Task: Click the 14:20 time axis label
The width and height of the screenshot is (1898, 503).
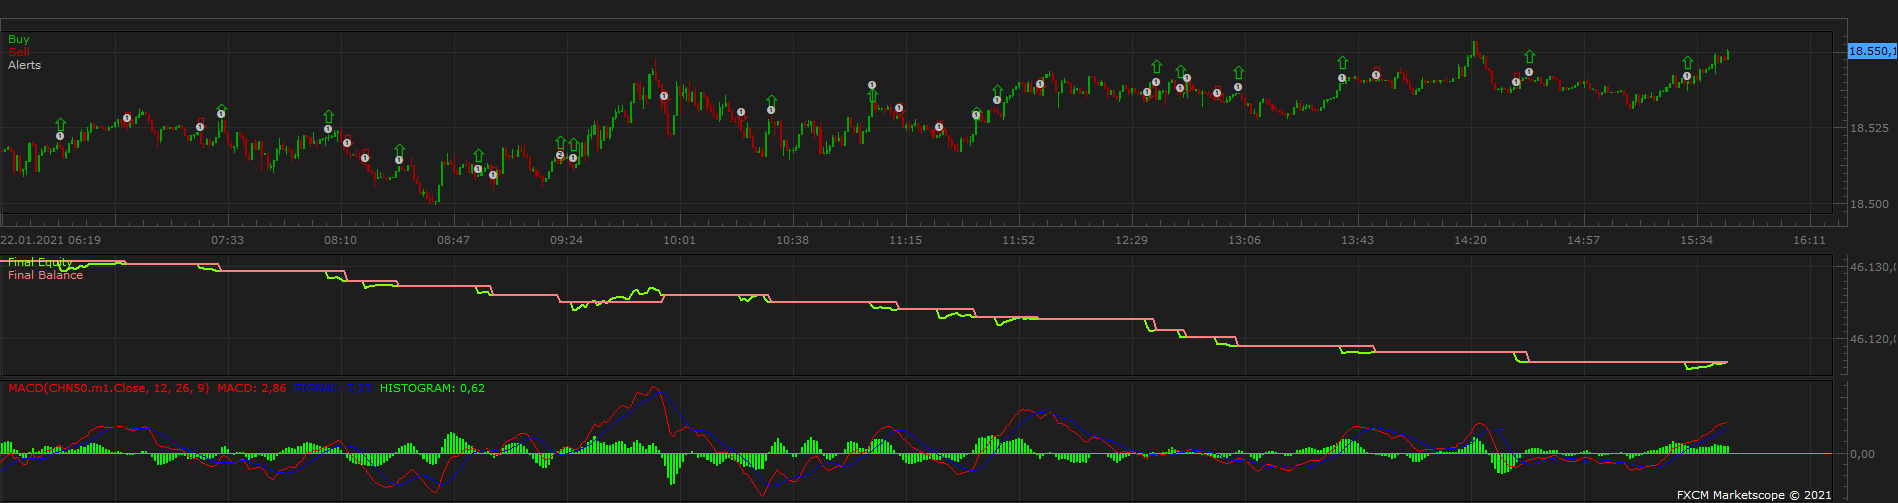Action: [x=1470, y=240]
